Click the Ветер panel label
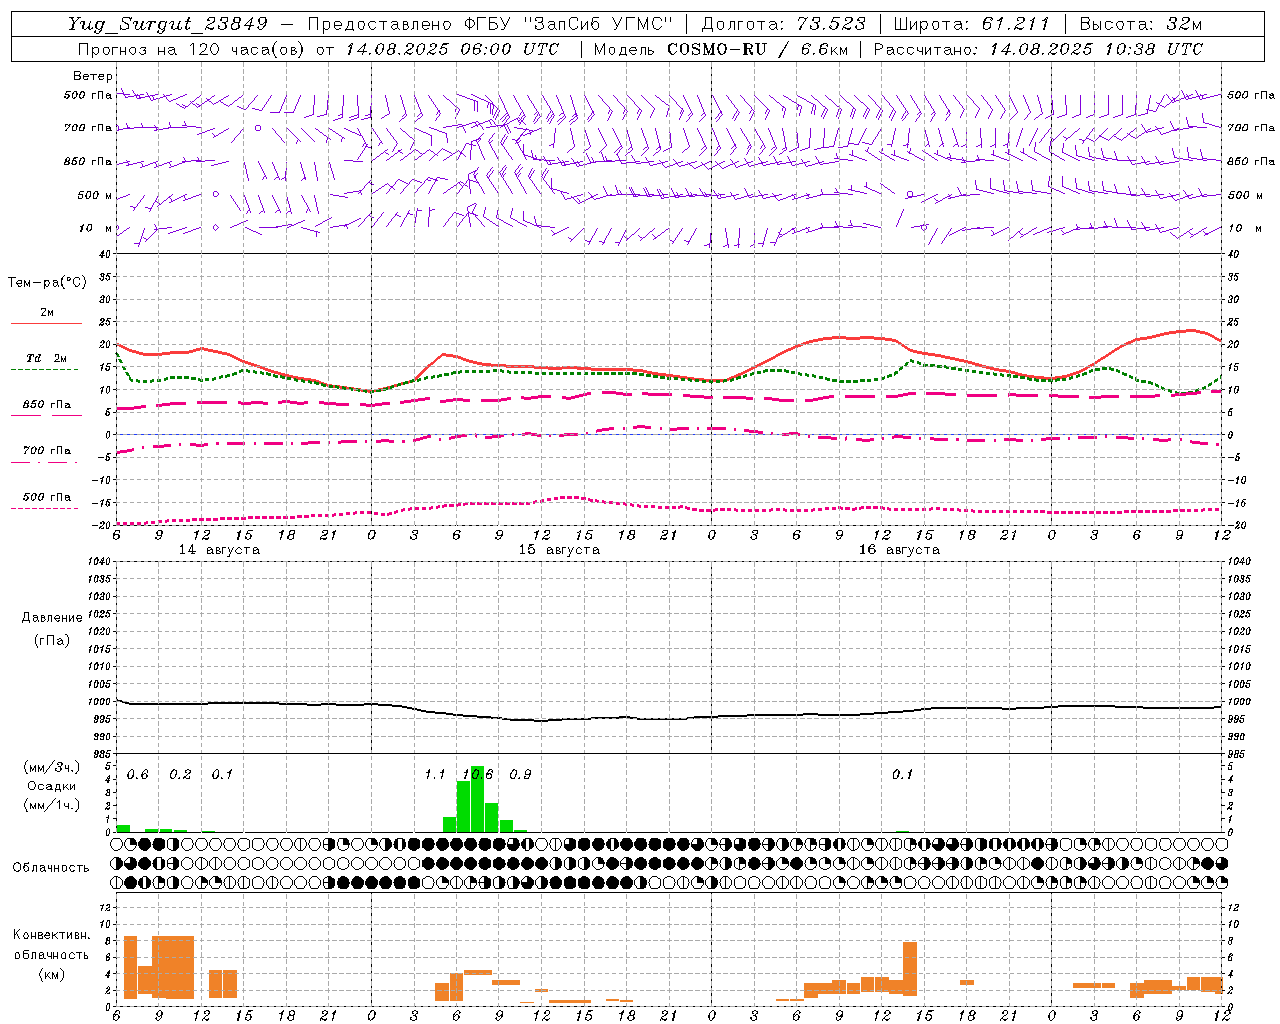This screenshot has height=1024, width=1280. pyautogui.click(x=93, y=76)
